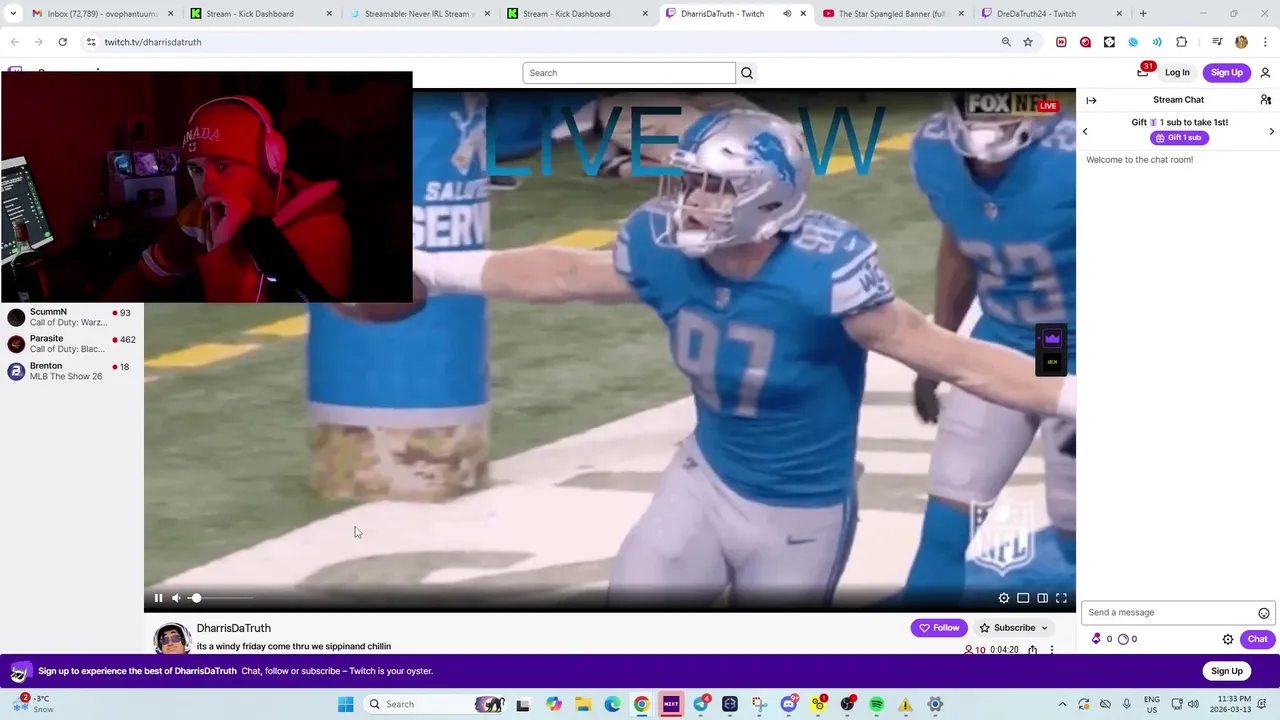
Task: Open the Twitch user profile menu icon
Action: pyautogui.click(x=1265, y=72)
